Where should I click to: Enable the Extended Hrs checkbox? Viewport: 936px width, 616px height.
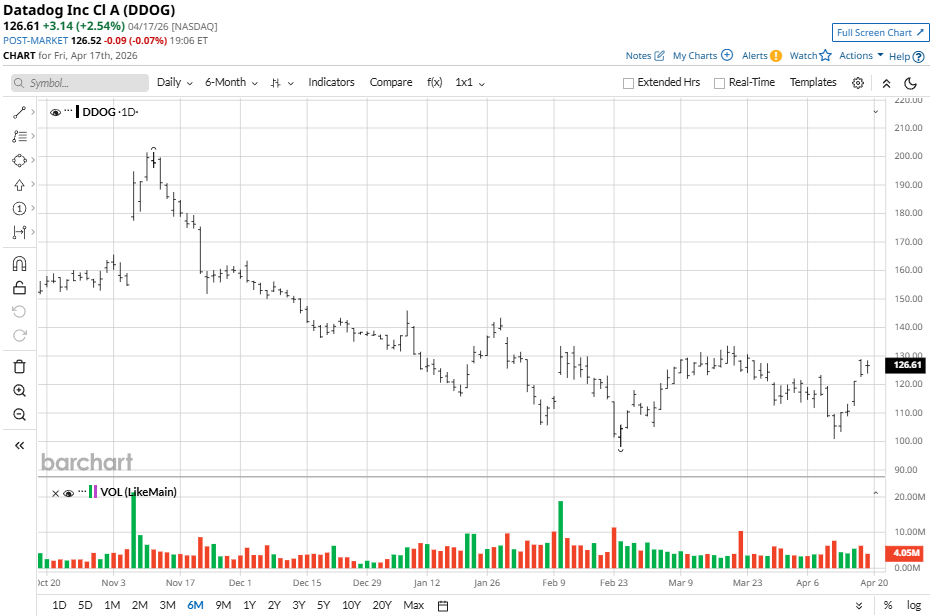(x=628, y=83)
